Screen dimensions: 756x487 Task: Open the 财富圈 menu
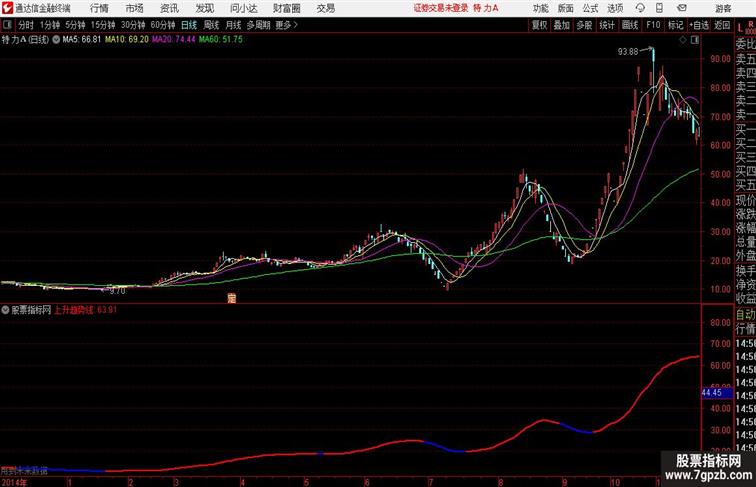pyautogui.click(x=286, y=8)
